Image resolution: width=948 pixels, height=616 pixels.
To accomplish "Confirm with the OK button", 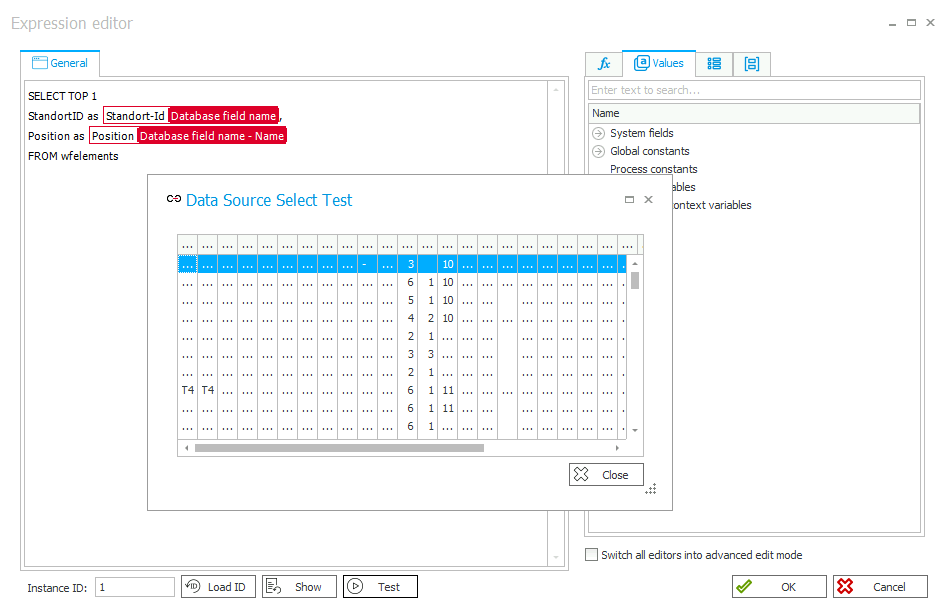I will (778, 587).
